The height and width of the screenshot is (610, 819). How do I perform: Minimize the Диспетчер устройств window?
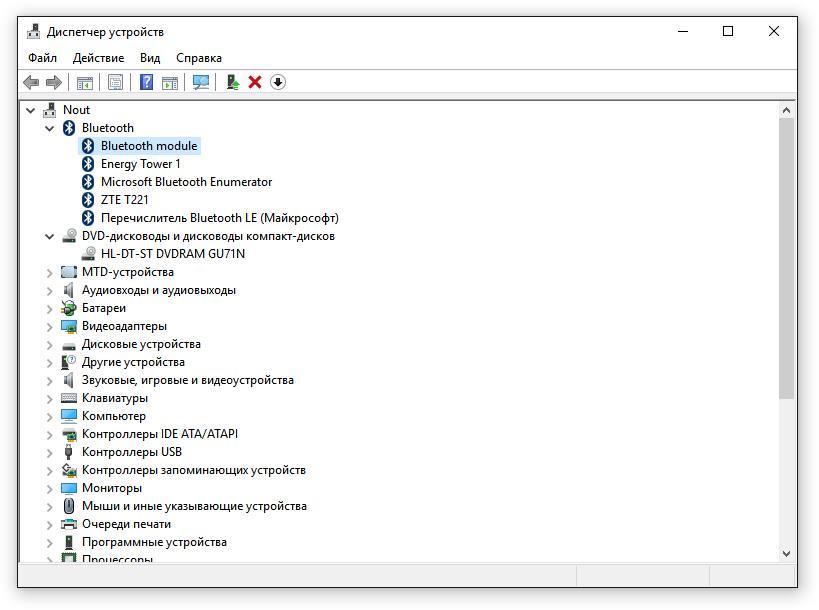(x=683, y=32)
